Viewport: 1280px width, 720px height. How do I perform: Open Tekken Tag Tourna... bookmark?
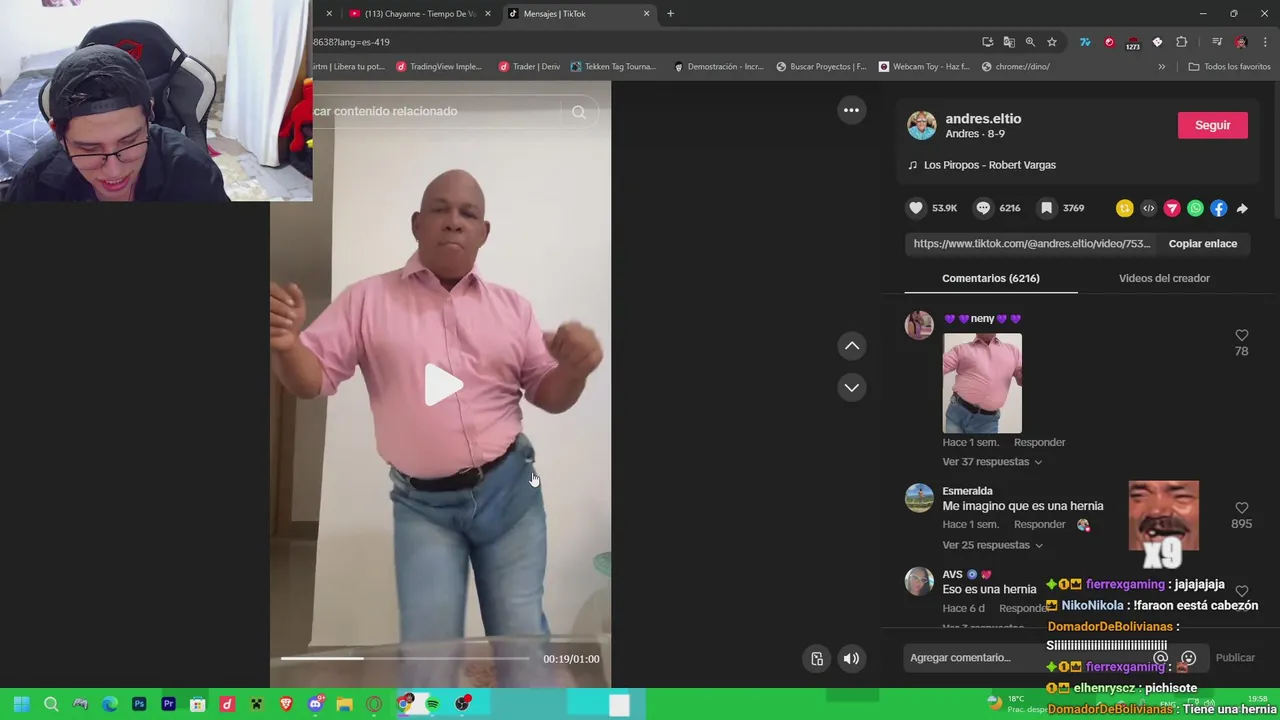pos(613,67)
